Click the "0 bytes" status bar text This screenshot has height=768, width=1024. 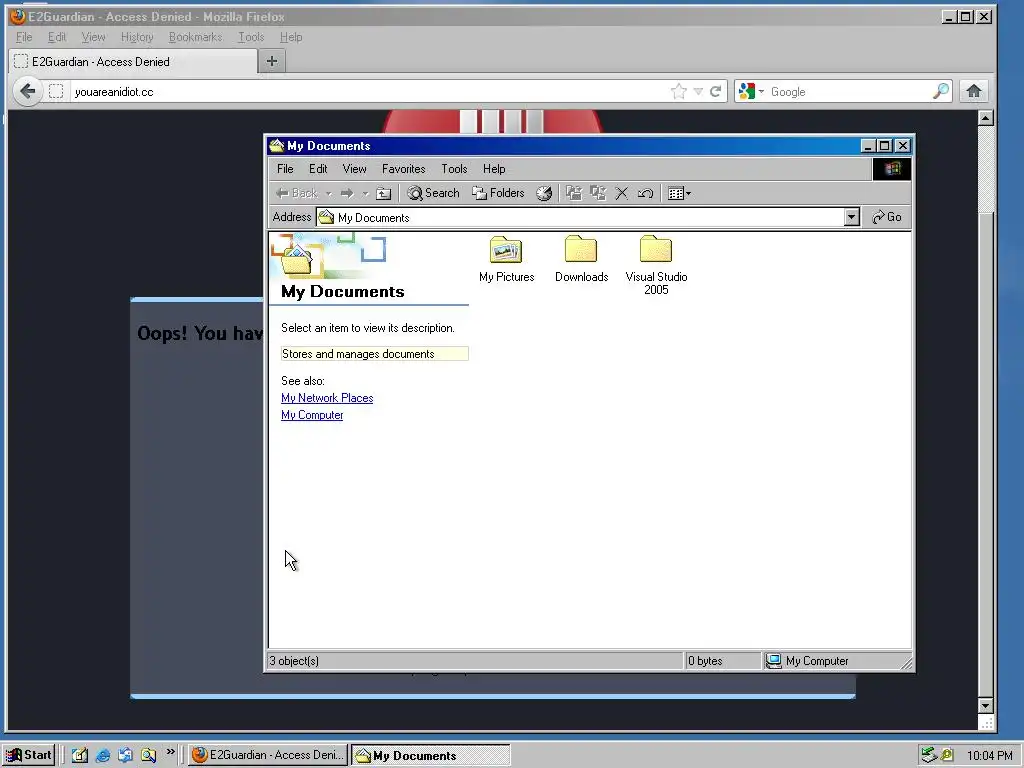pos(705,661)
